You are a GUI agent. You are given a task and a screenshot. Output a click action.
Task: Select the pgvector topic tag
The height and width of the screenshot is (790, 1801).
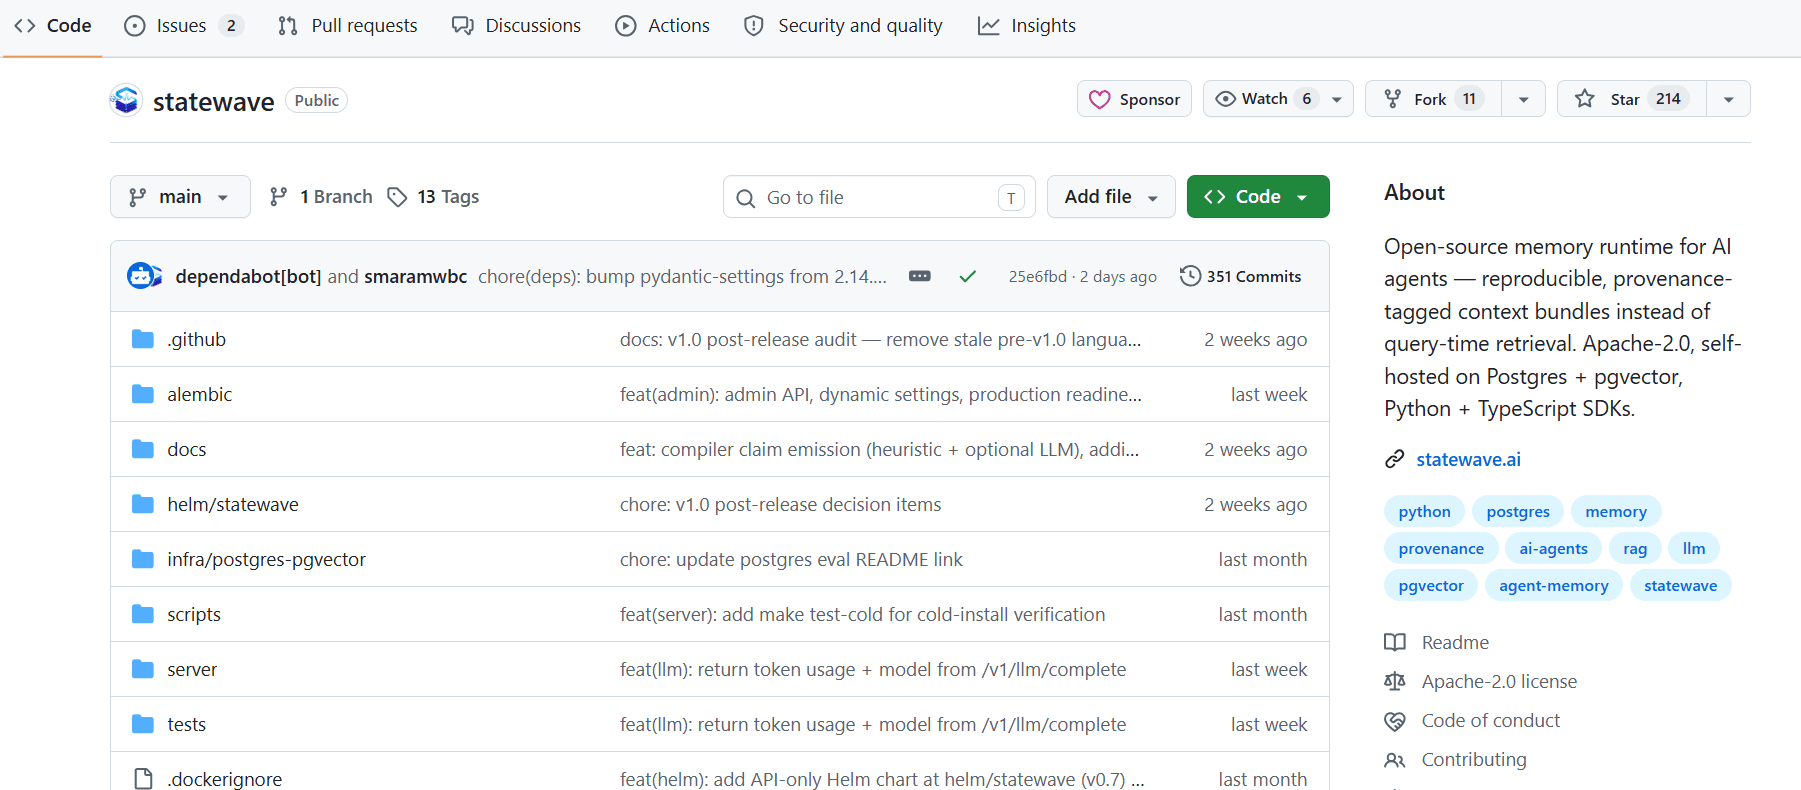(1431, 586)
